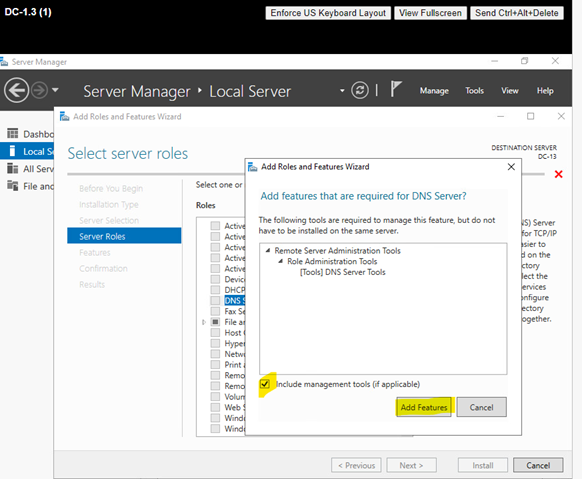The height and width of the screenshot is (479, 582).
Task: Select [Tools] DNS Server Tools item
Action: 343,272
